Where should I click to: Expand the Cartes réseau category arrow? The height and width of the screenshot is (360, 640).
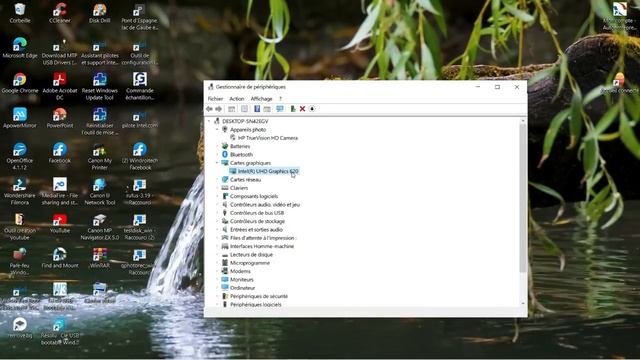click(x=217, y=180)
